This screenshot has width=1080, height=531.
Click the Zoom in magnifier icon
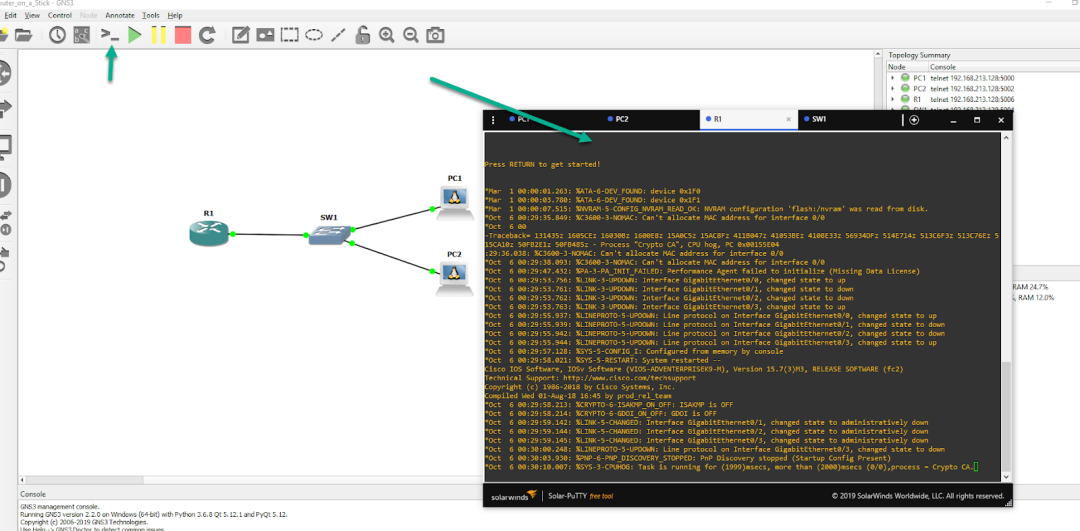coord(386,35)
